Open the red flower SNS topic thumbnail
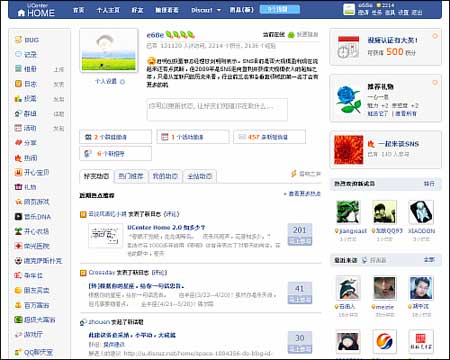Screen dimensions: 450x360 (x=348, y=150)
